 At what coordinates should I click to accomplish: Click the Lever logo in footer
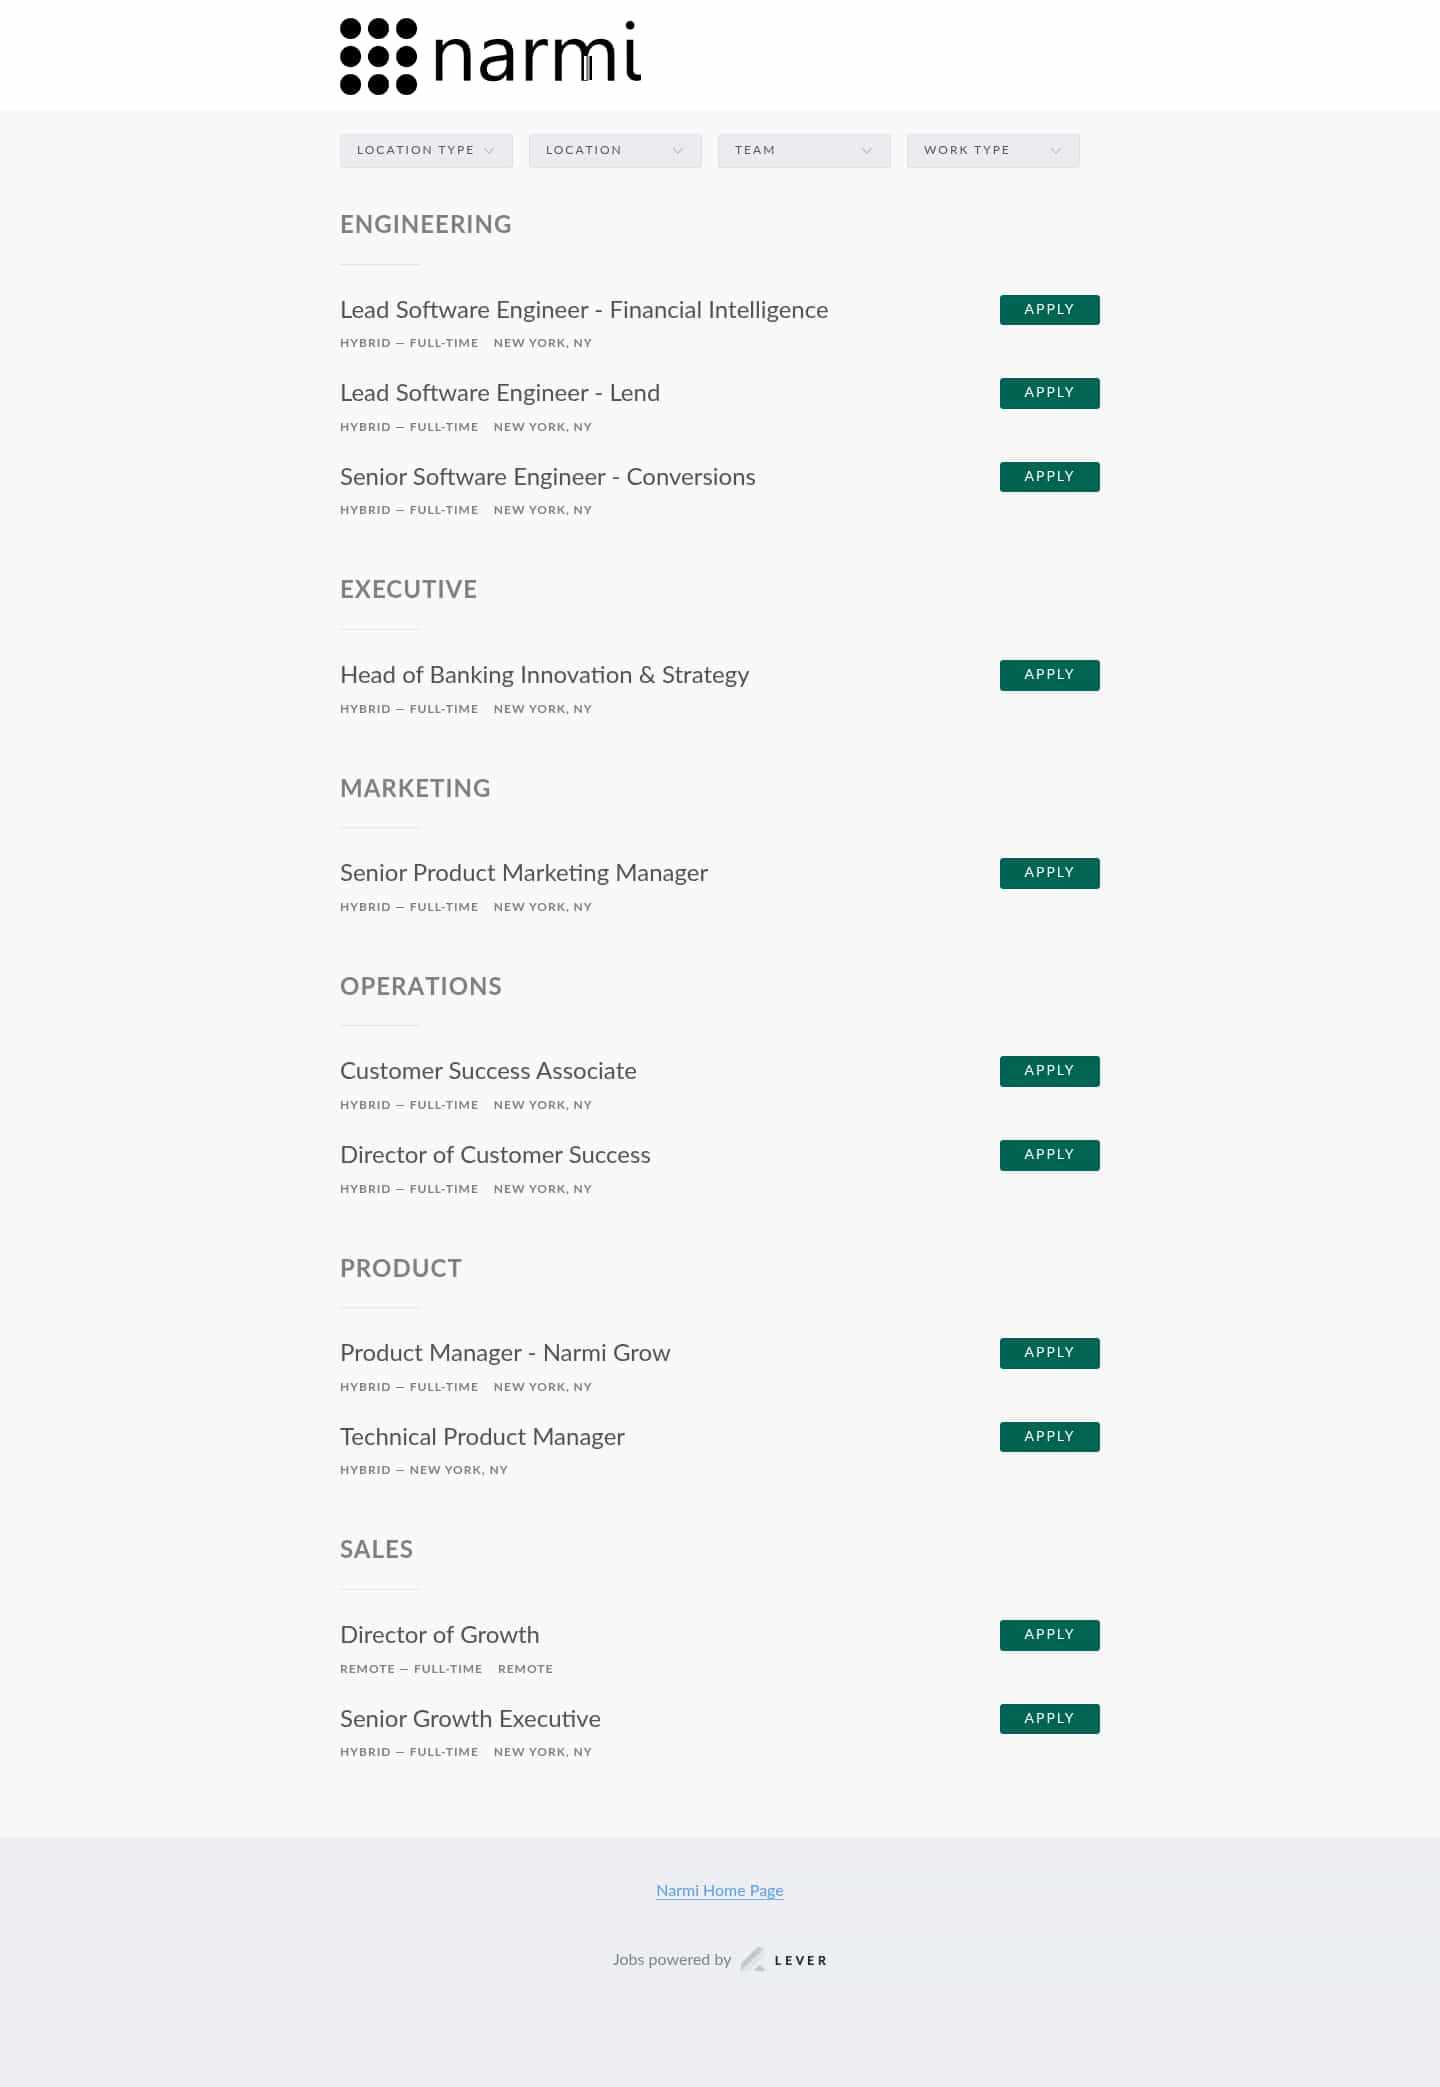pyautogui.click(x=785, y=1960)
